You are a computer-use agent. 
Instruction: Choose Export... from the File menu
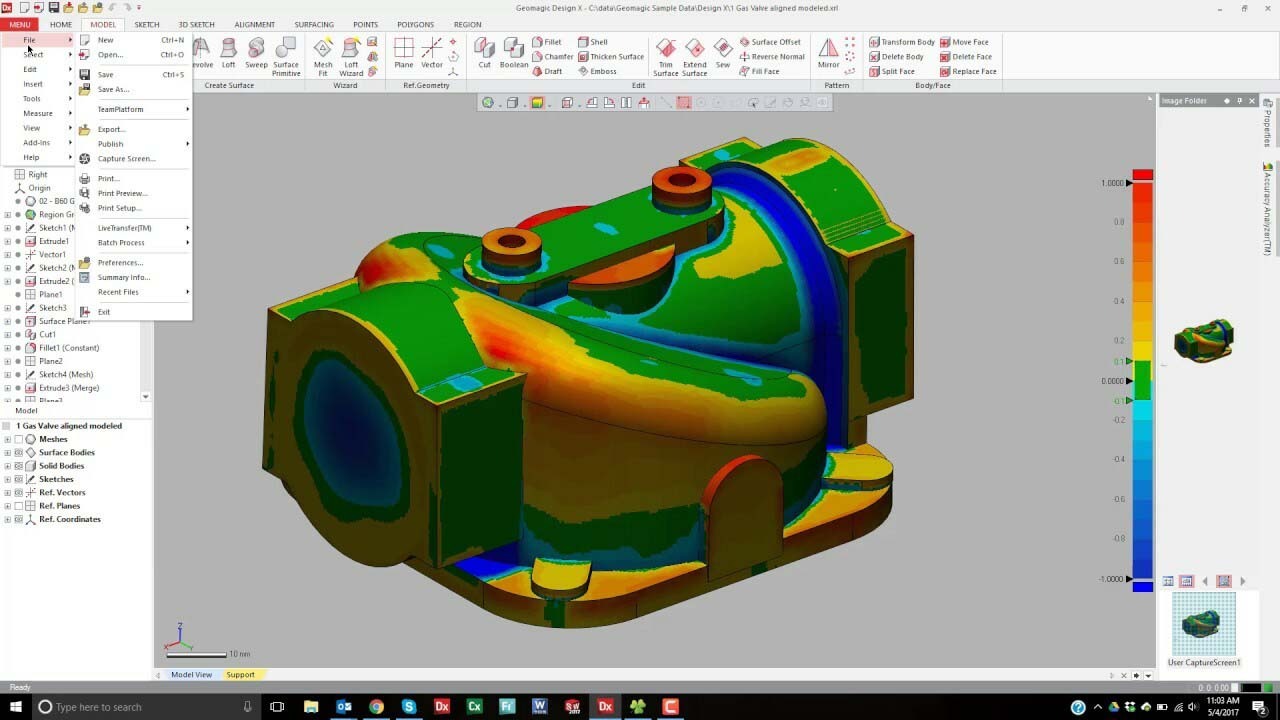134,129
